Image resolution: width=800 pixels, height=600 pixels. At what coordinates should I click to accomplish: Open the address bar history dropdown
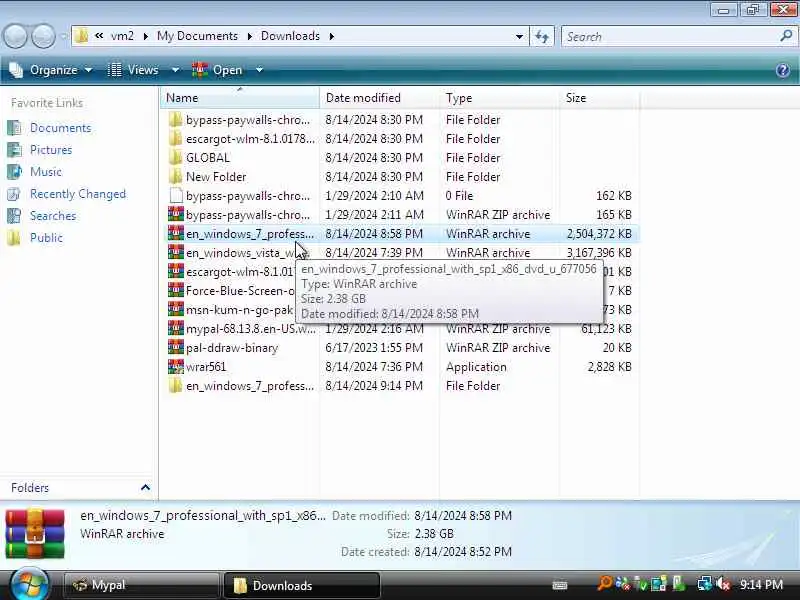(519, 36)
